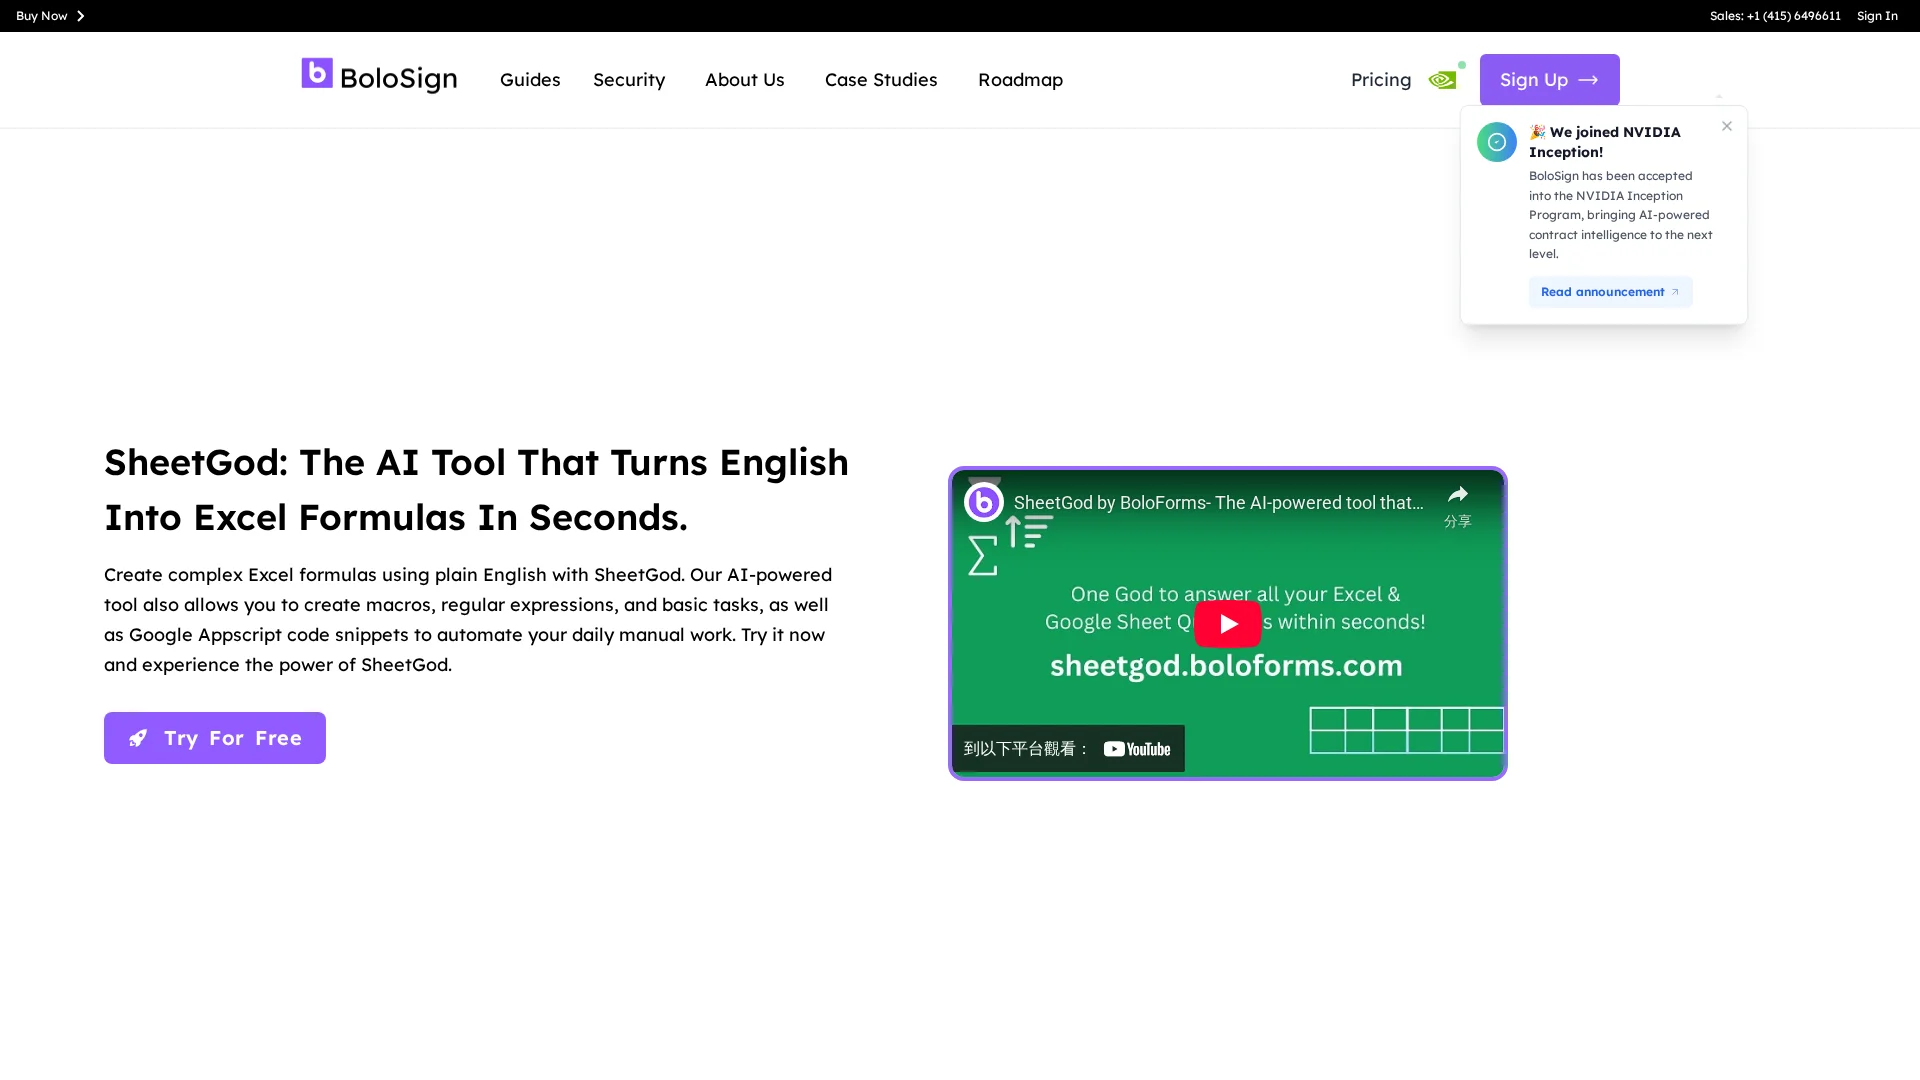The height and width of the screenshot is (1080, 1920).
Task: Open the Guides menu
Action: (530, 80)
